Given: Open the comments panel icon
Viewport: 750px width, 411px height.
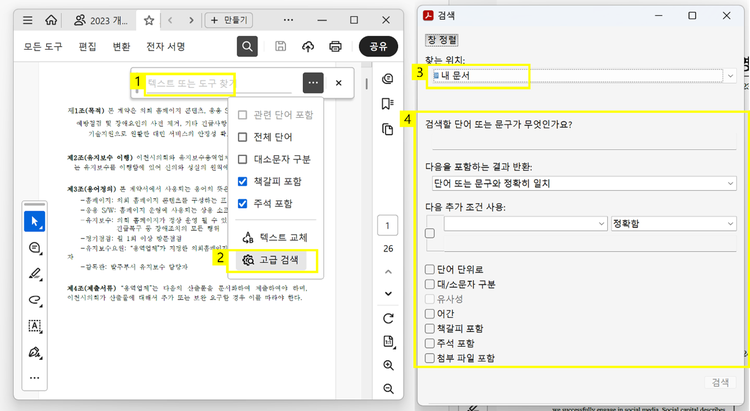Looking at the screenshot, I should 388,78.
